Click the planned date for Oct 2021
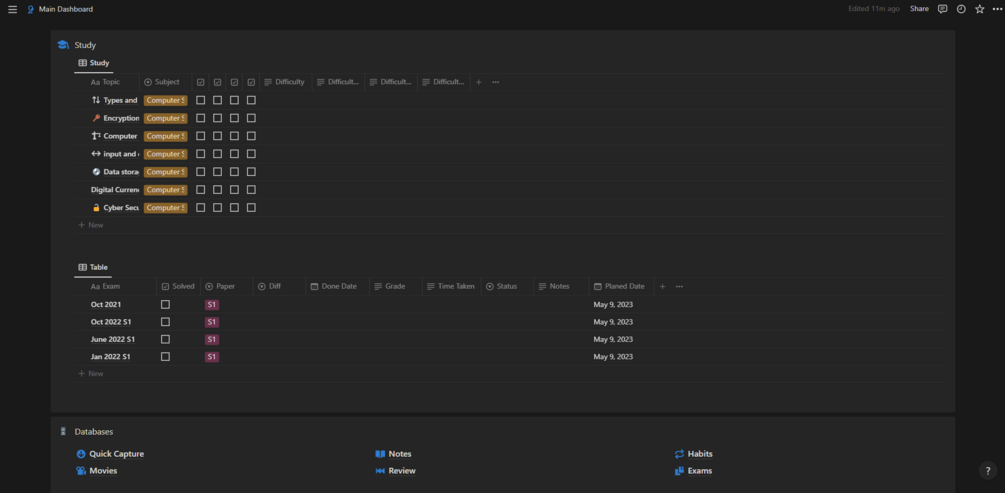This screenshot has height=493, width=1005. pyautogui.click(x=613, y=305)
